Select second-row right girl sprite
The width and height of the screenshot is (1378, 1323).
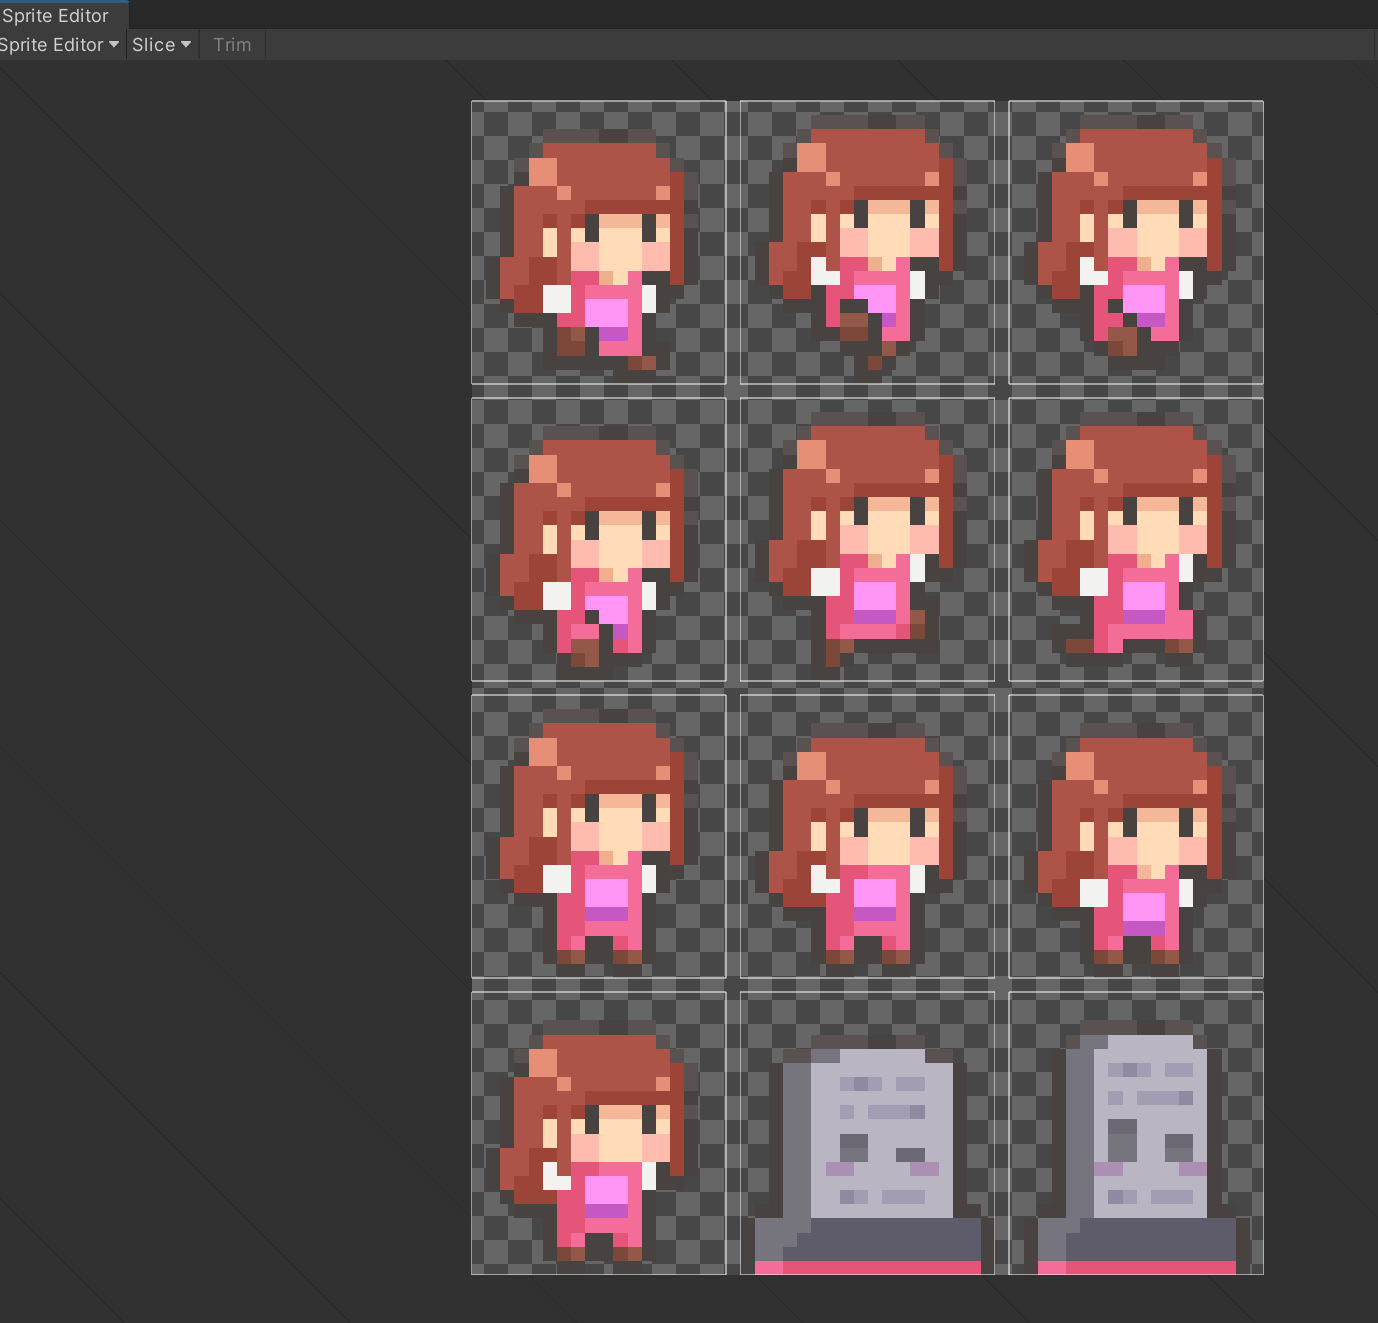[x=1136, y=540]
